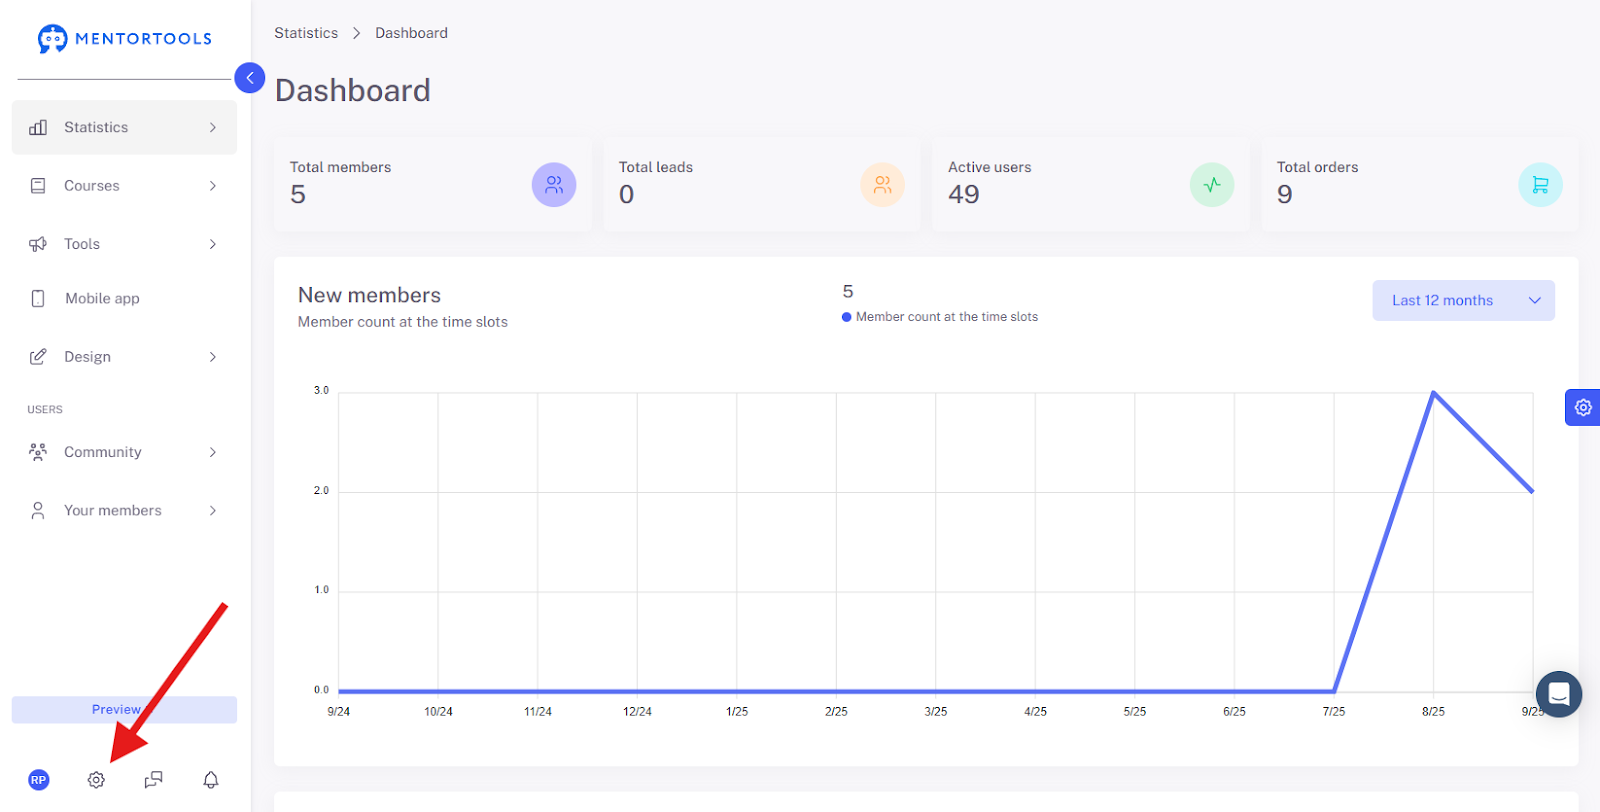
Task: Click the Preview button
Action: point(124,709)
